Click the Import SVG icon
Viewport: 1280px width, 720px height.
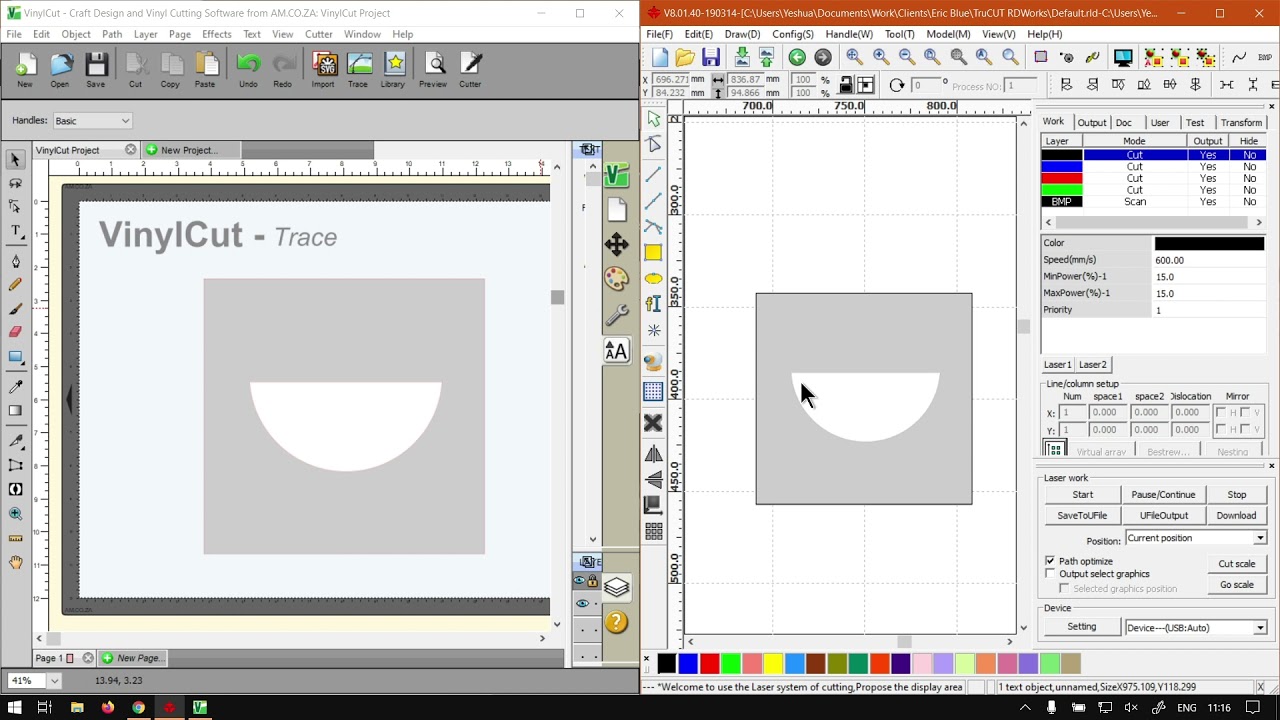click(x=323, y=70)
